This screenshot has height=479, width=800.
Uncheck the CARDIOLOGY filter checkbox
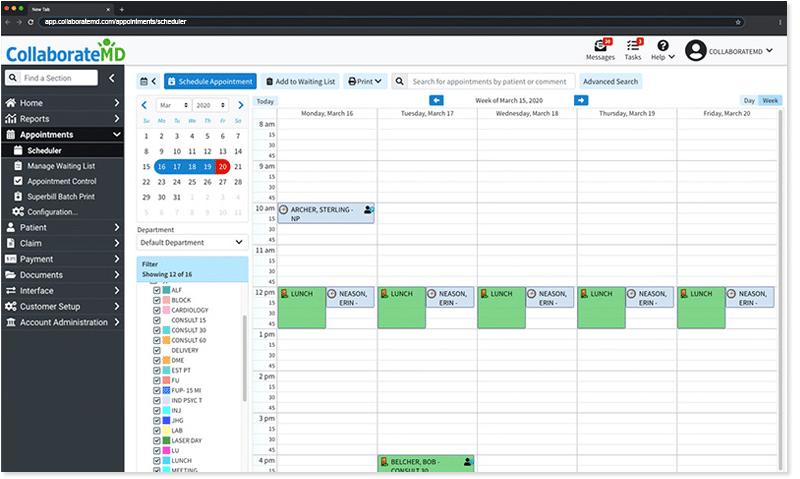pos(156,311)
